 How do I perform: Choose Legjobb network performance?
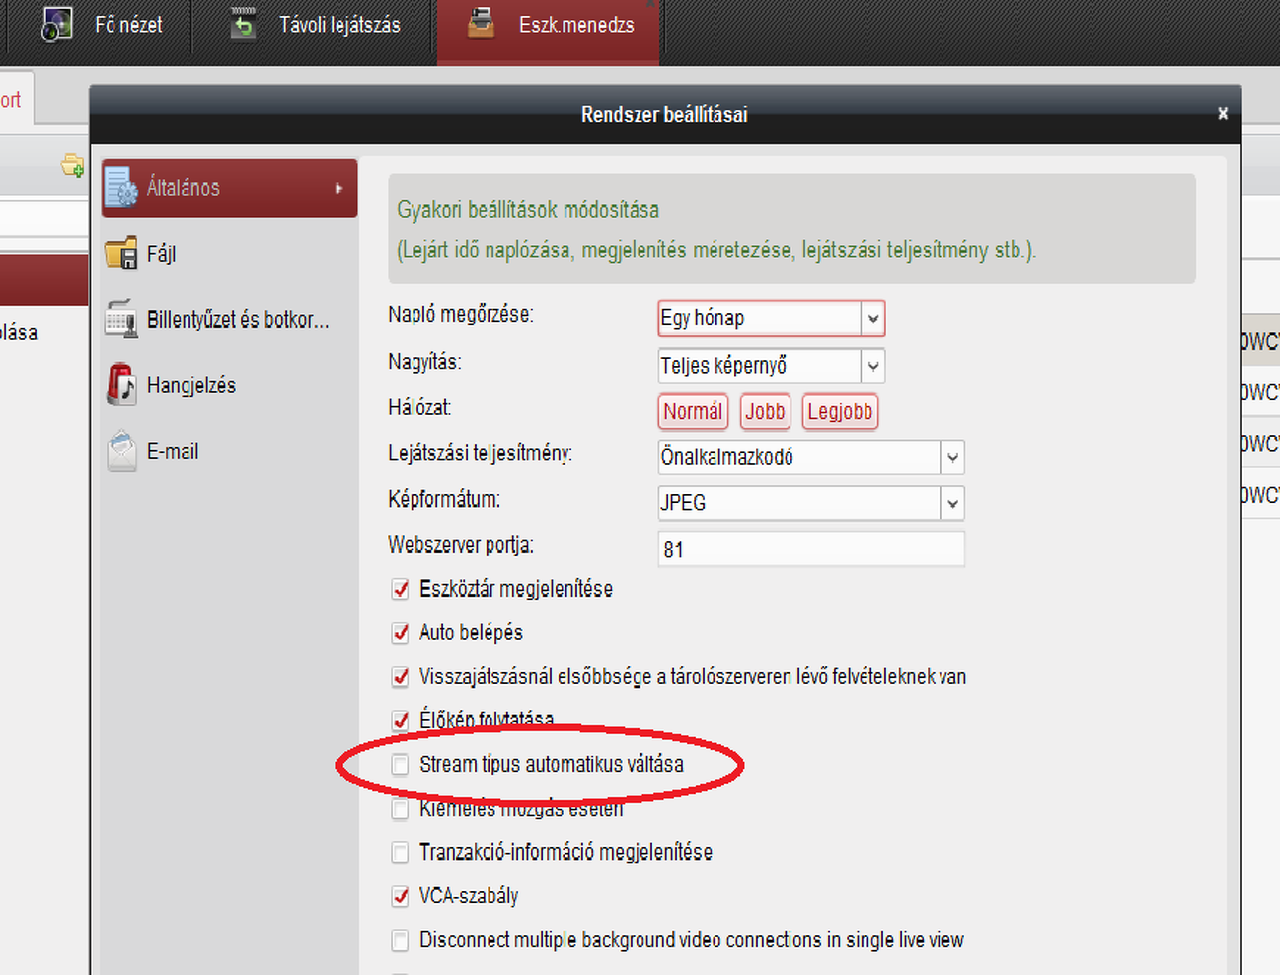[x=840, y=411]
